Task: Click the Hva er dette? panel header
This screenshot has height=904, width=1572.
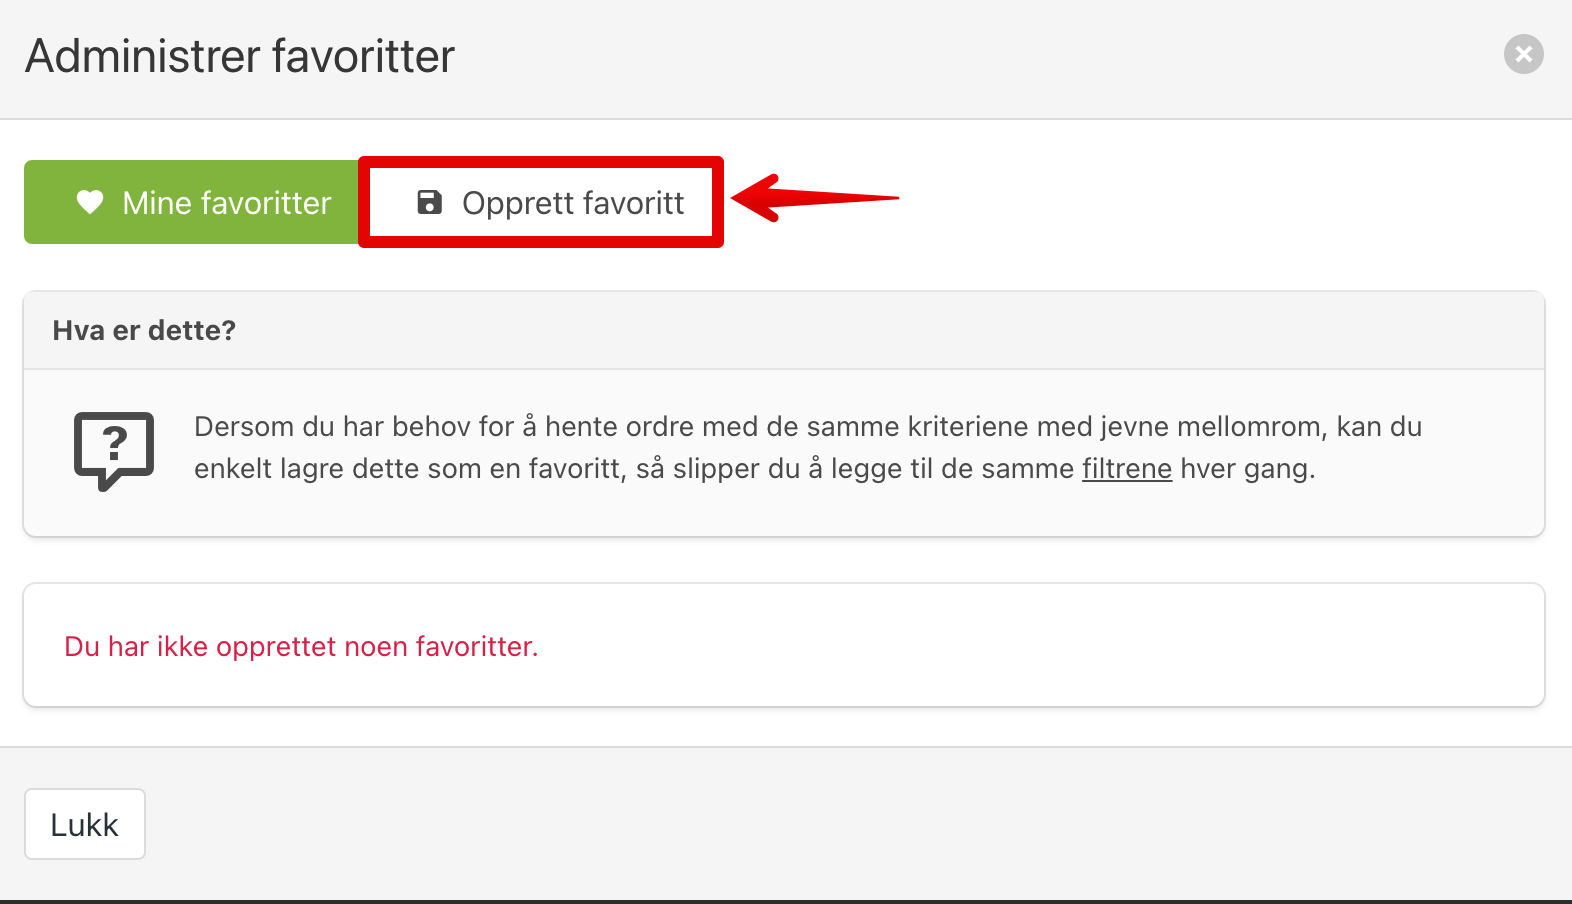Action: 784,331
